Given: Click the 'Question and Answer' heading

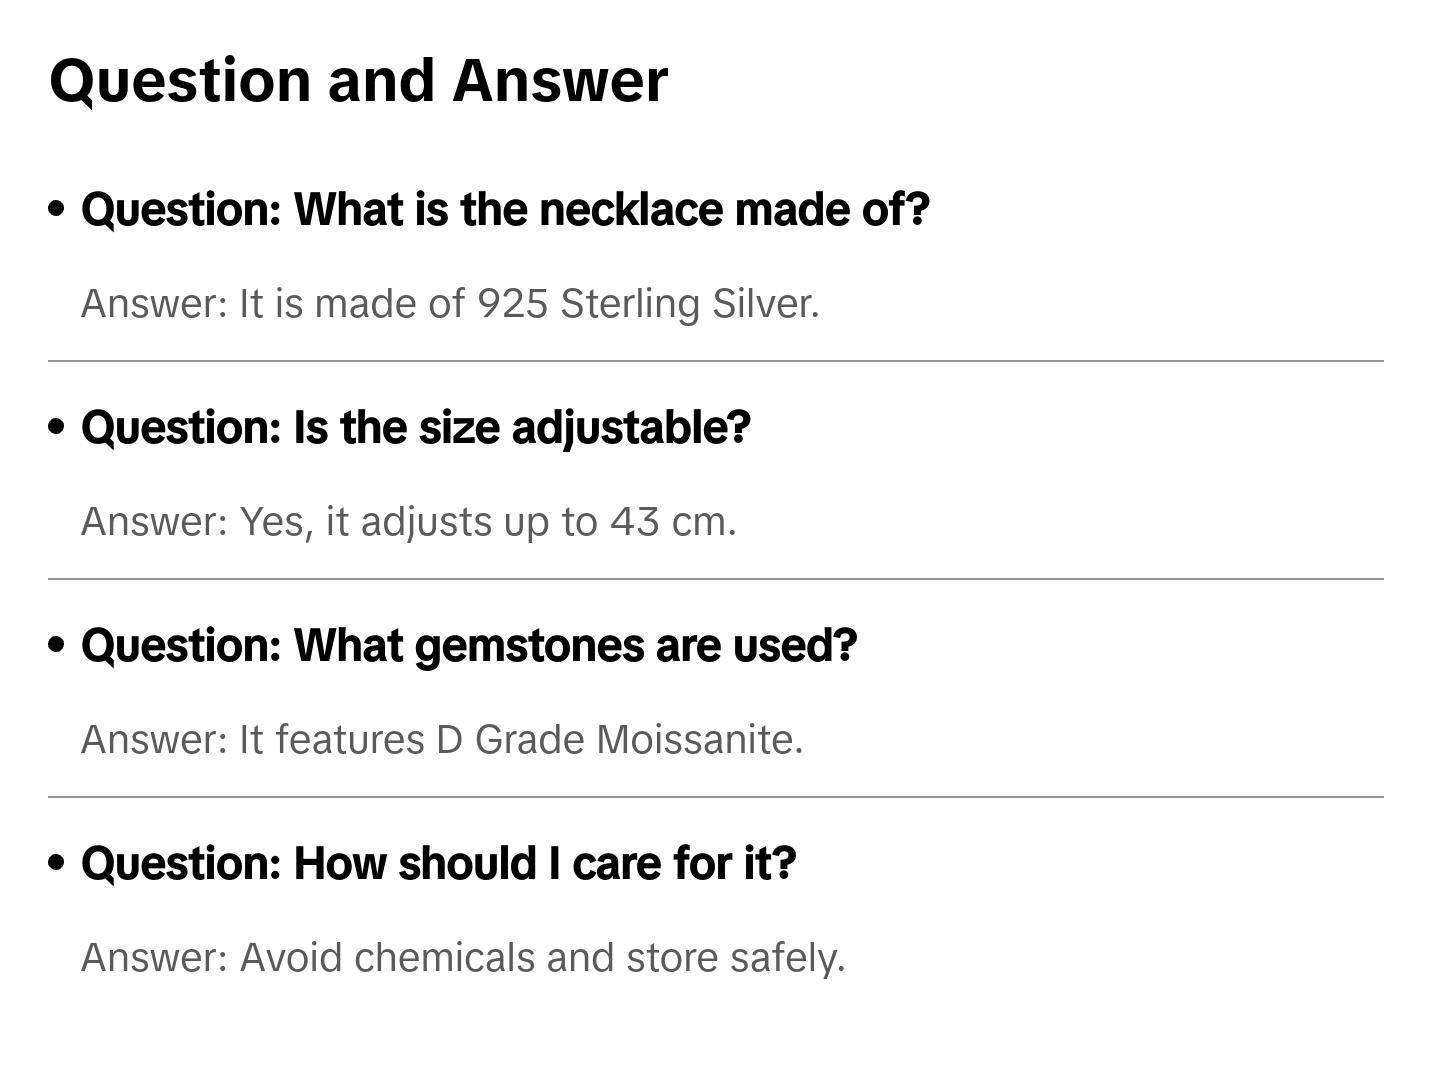Looking at the screenshot, I should [x=358, y=80].
